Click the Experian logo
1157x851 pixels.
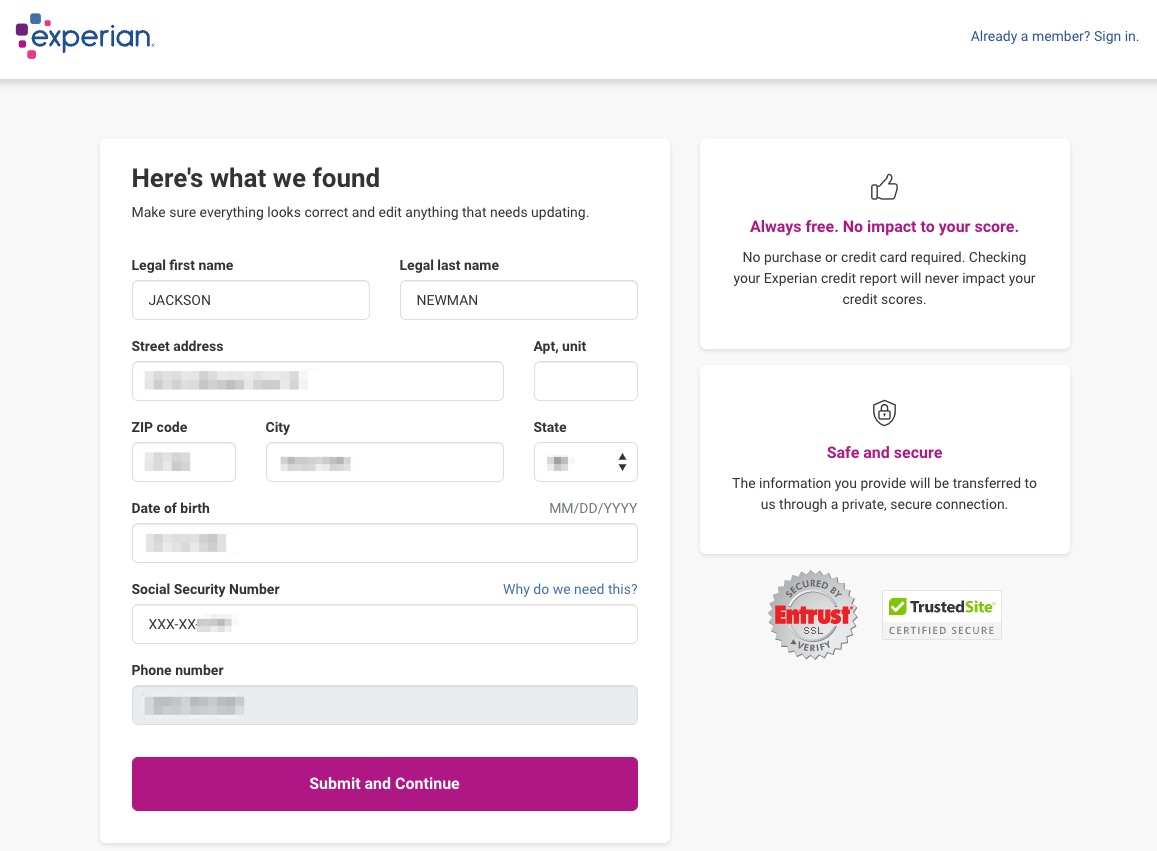(84, 37)
